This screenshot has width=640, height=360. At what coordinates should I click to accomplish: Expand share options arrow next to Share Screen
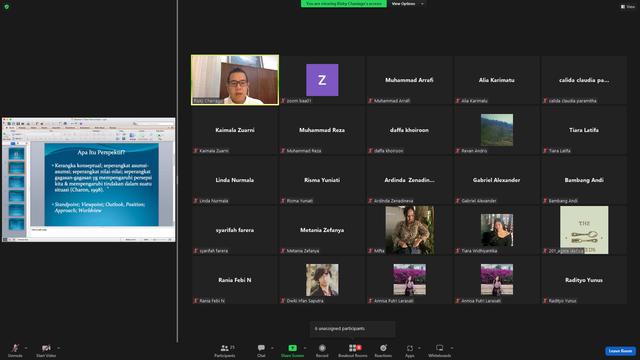pos(304,348)
